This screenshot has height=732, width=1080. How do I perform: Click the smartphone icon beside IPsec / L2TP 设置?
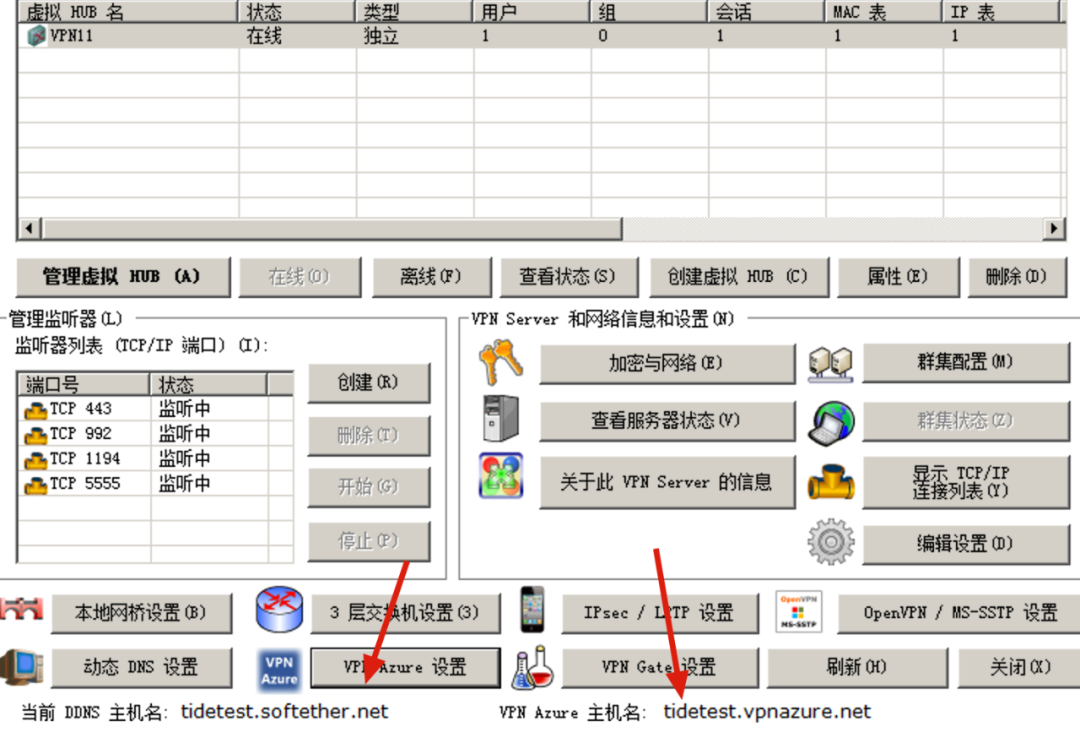532,609
